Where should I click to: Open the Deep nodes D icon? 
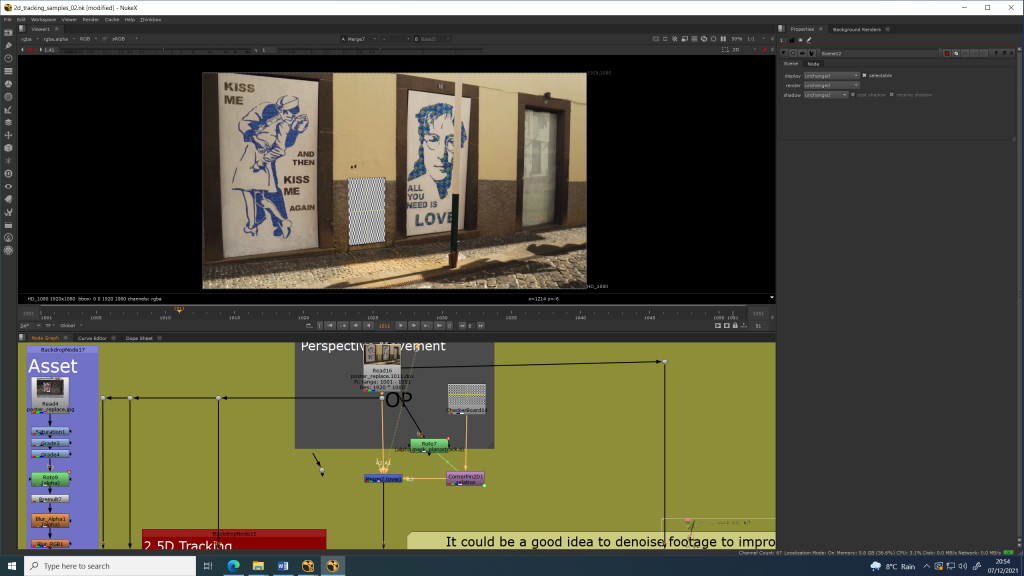8,174
